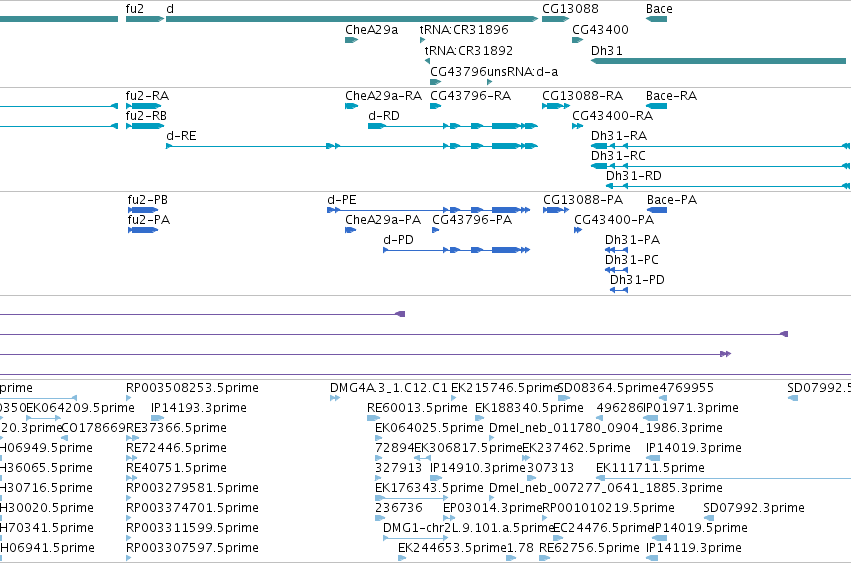Screen dimensions: 851x563
Task: Select the tRNA:CR31892 label
Action: pyautogui.click(x=468, y=50)
